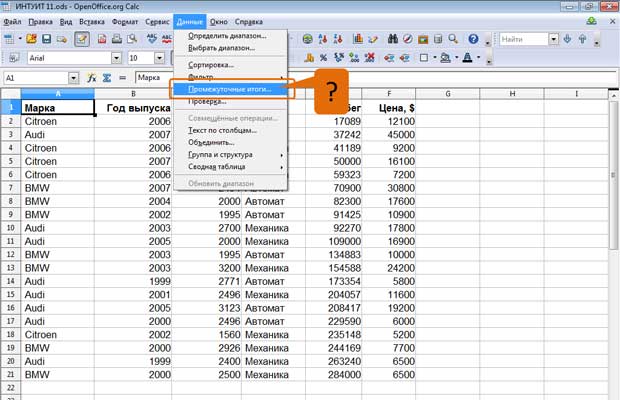Click the Send document by e-mail icon
The height and width of the screenshot is (400, 620).
(x=61, y=39)
